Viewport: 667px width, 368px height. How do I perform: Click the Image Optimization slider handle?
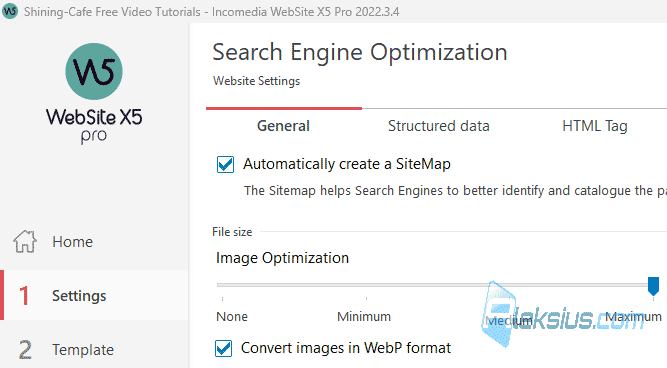point(653,286)
